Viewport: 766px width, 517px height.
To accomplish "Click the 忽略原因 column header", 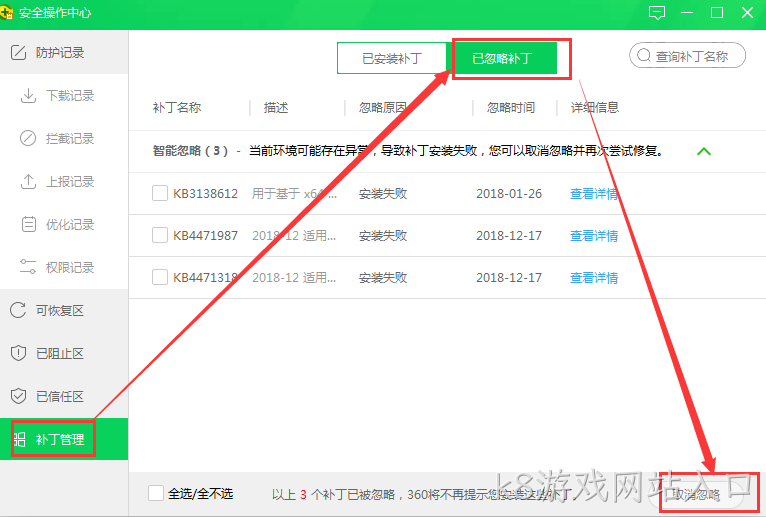I will pos(383,108).
